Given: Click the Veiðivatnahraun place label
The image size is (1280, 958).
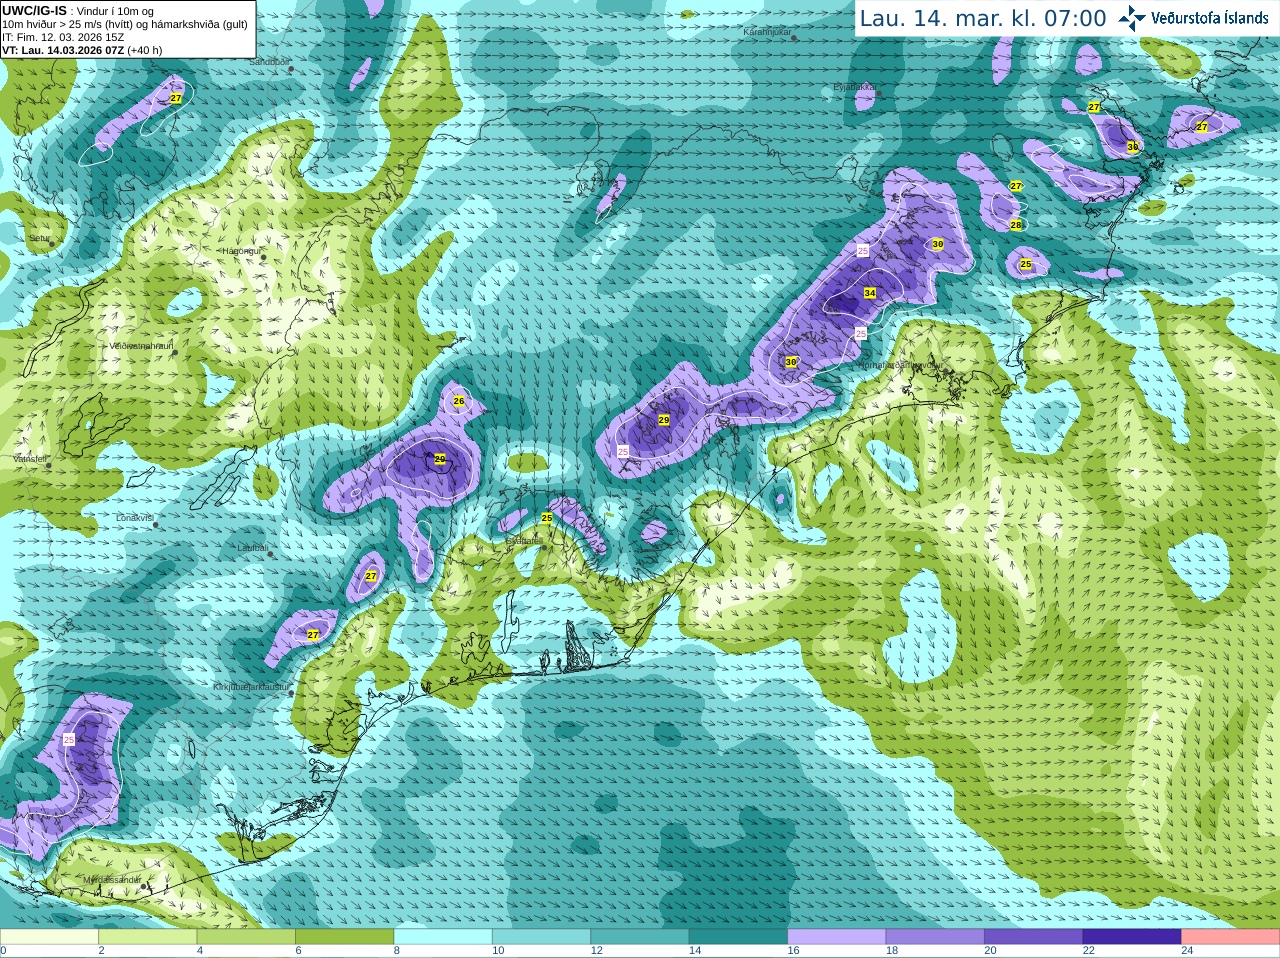Looking at the screenshot, I should (x=141, y=346).
